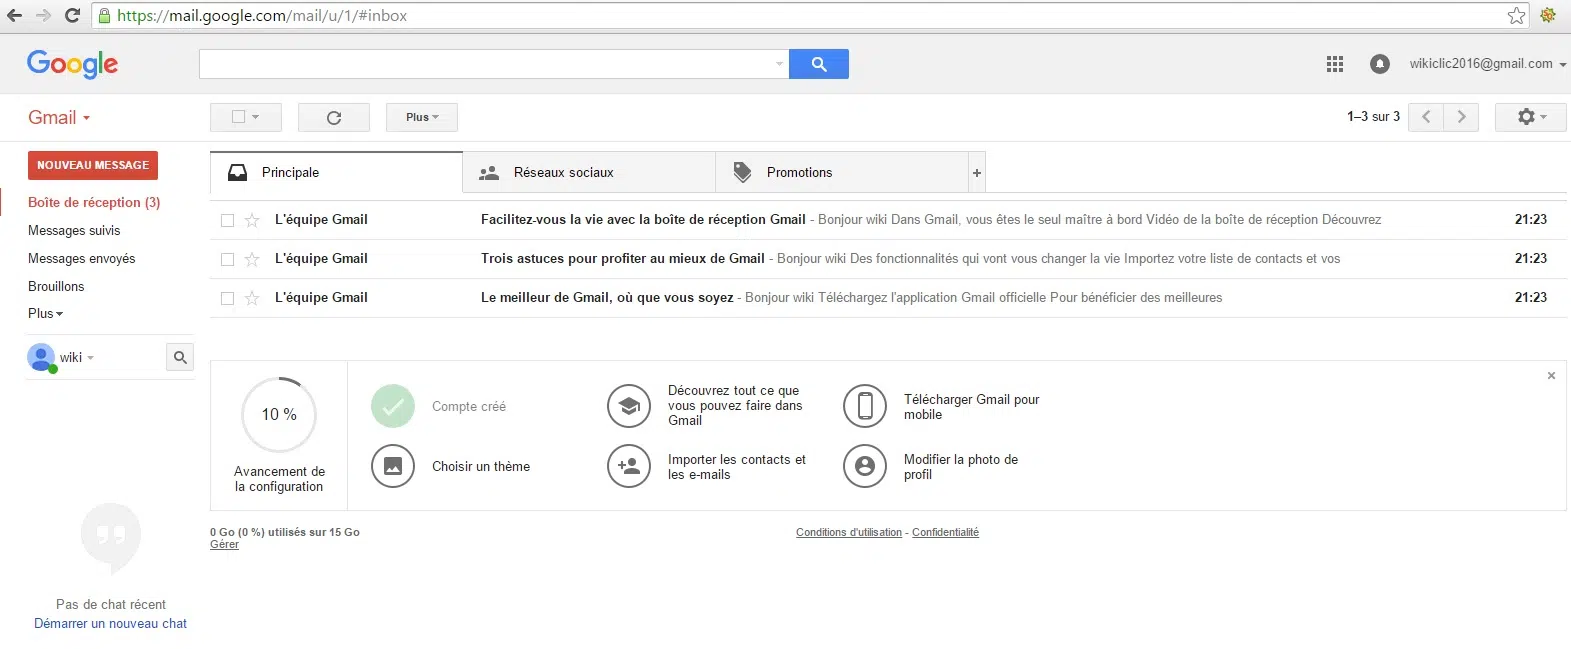
Task: Click the browser forward arrow
Action: (43, 15)
